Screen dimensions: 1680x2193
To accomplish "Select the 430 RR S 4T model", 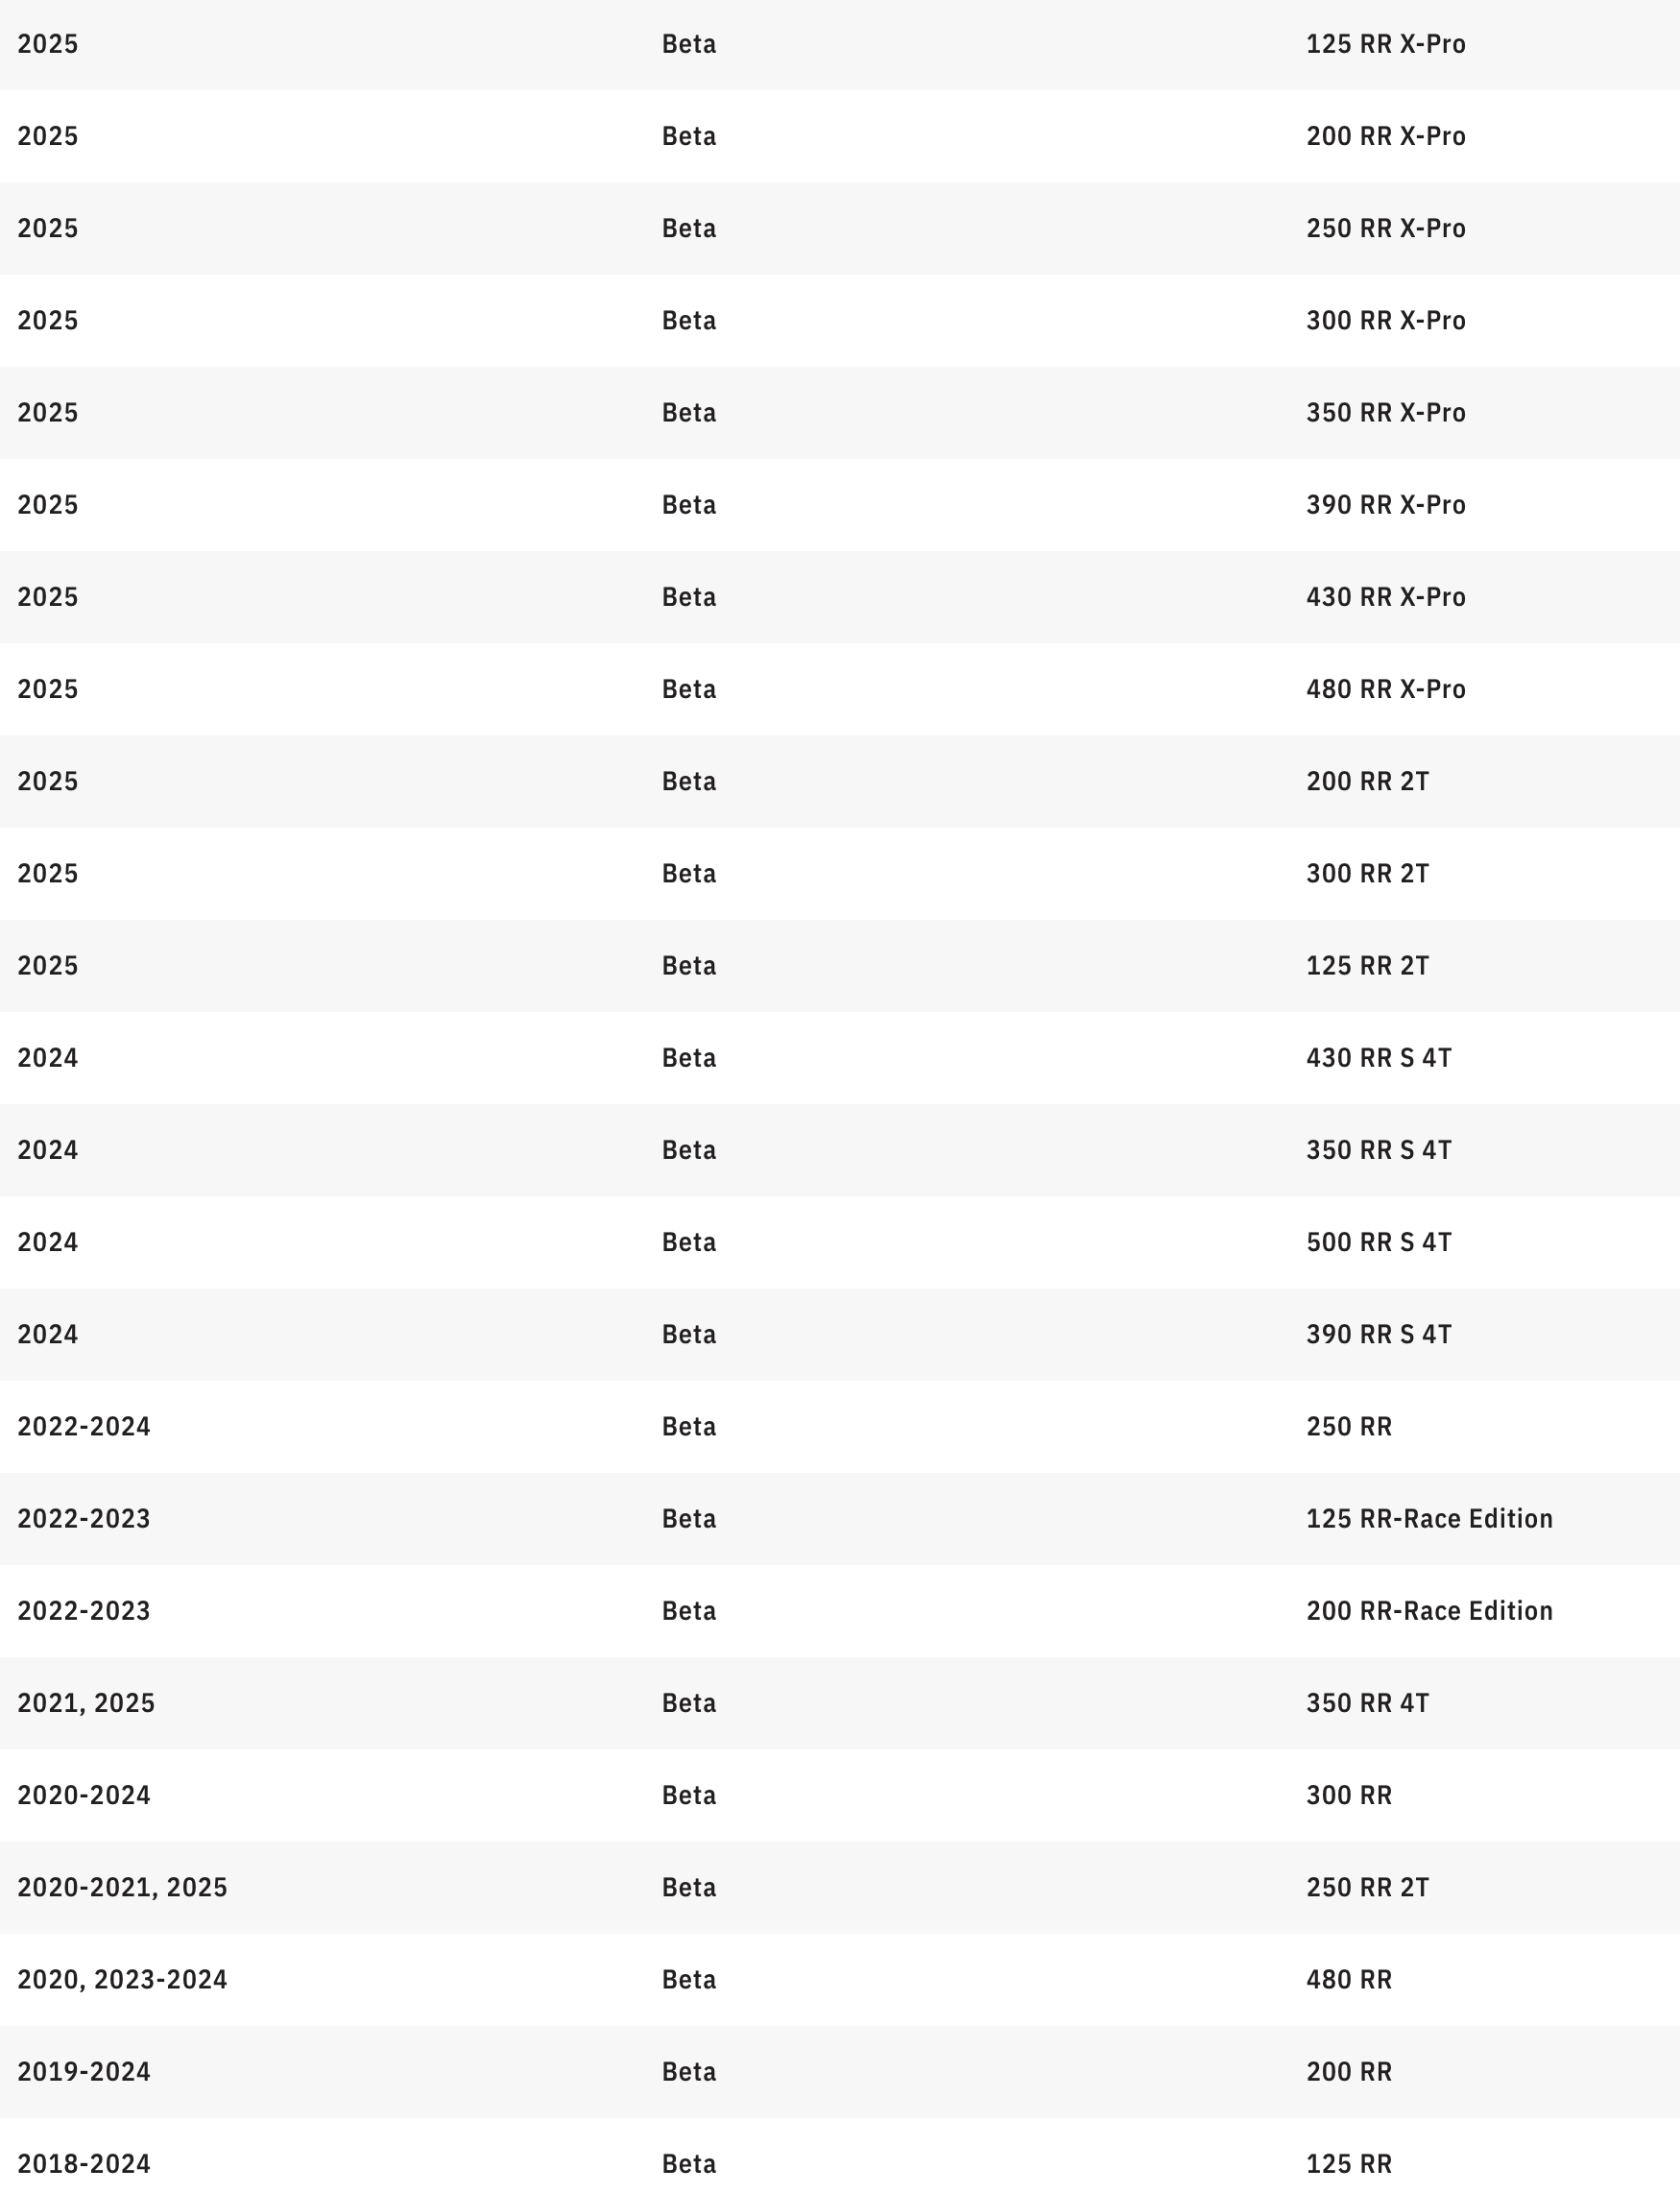I will (1378, 1058).
